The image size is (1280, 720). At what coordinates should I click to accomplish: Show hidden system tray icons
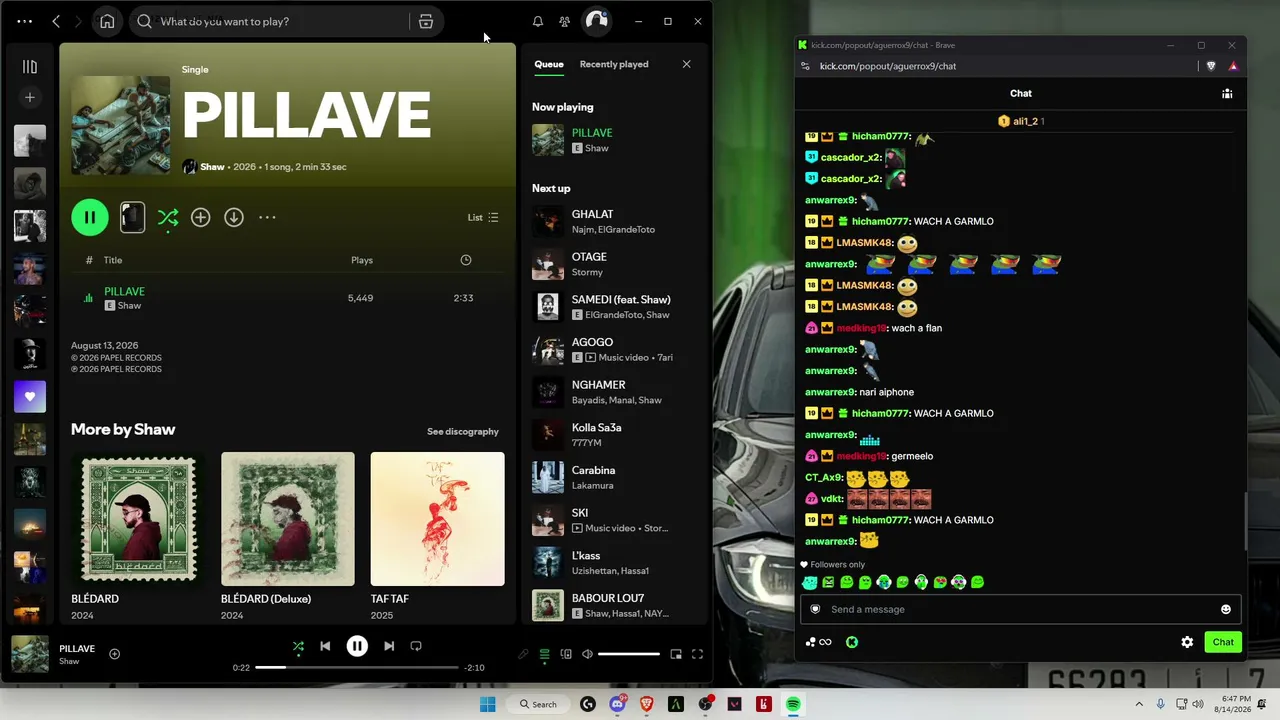[x=1139, y=704]
